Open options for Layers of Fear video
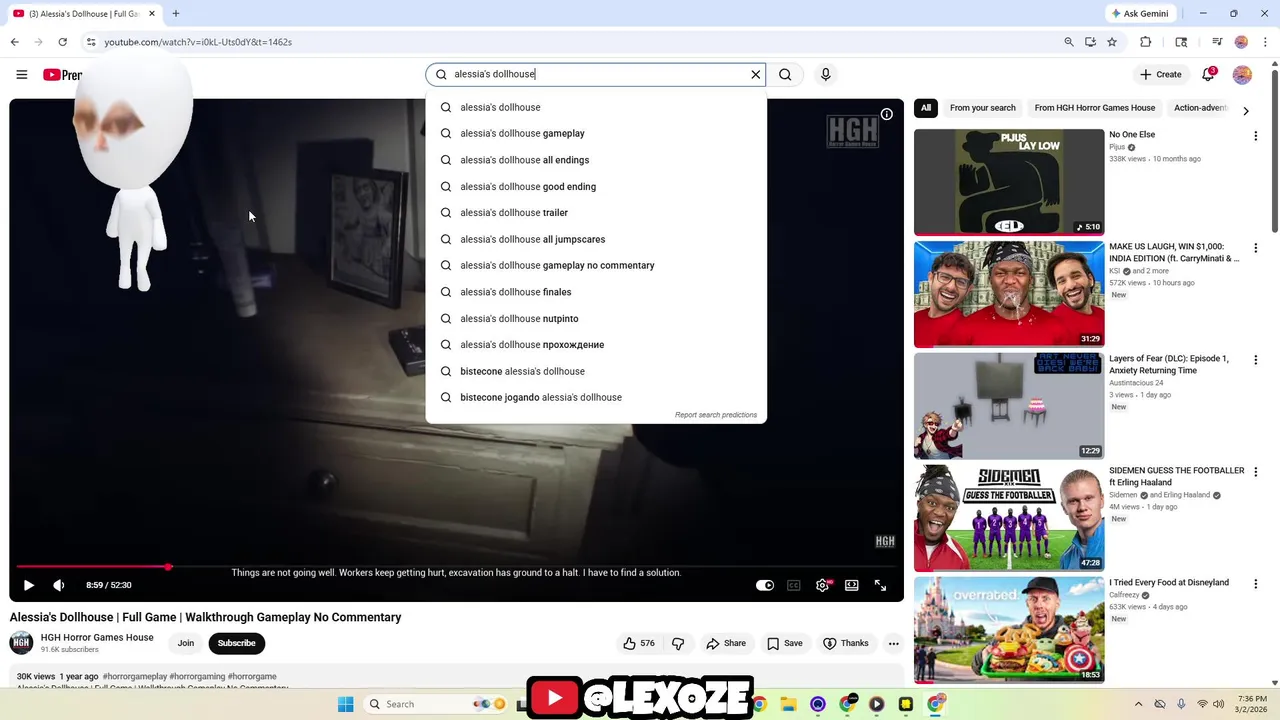This screenshot has width=1280, height=720. [x=1256, y=360]
